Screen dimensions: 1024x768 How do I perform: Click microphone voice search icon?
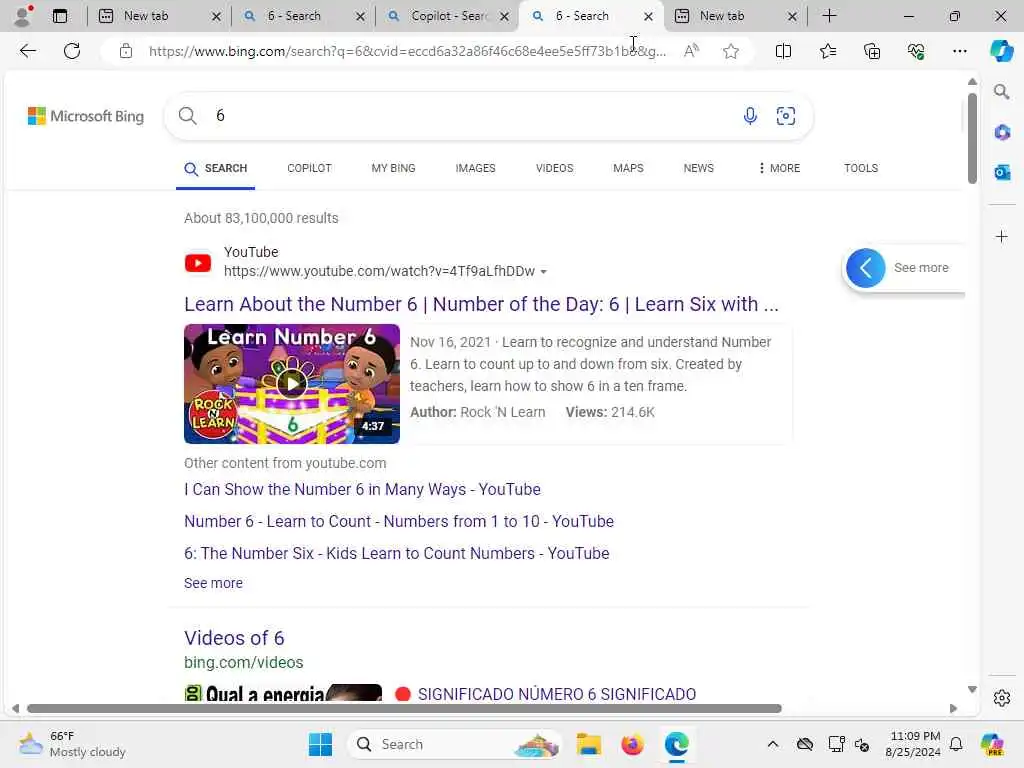coord(750,116)
